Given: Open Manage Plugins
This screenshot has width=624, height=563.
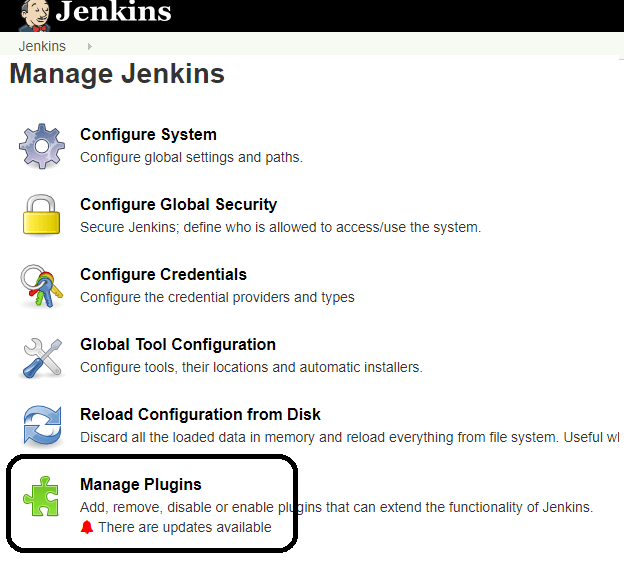Looking at the screenshot, I should [x=141, y=485].
